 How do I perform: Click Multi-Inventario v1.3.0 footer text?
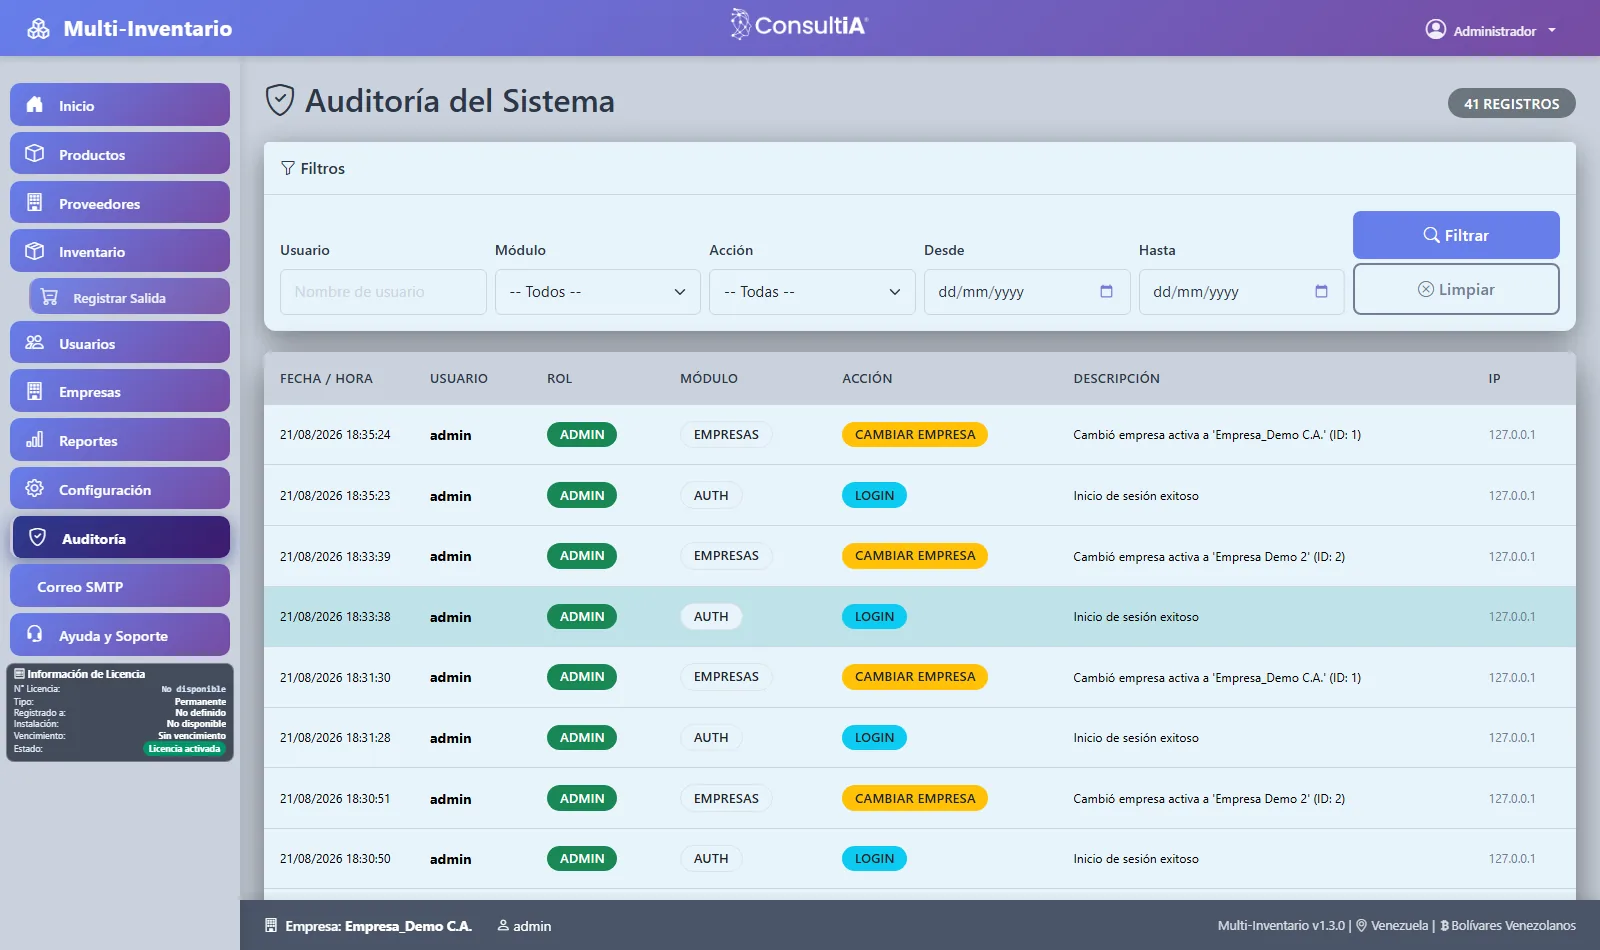(1281, 926)
